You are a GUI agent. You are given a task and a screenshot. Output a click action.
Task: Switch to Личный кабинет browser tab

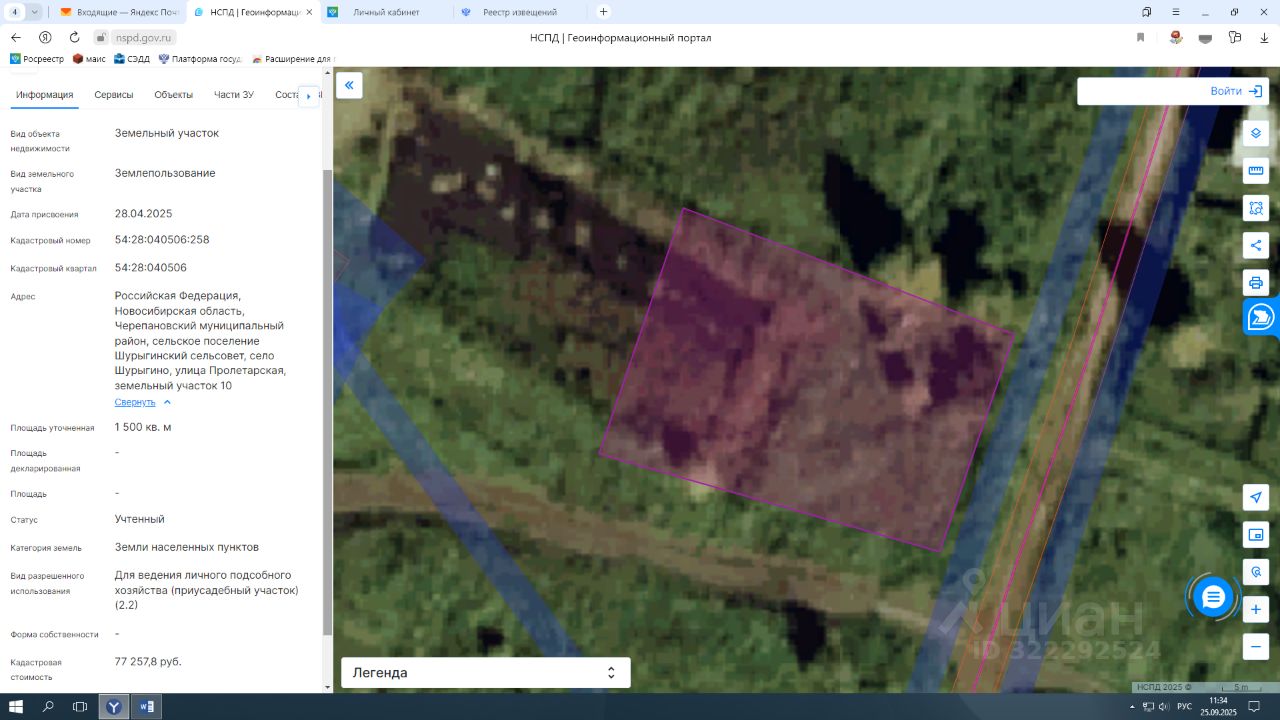pos(385,12)
